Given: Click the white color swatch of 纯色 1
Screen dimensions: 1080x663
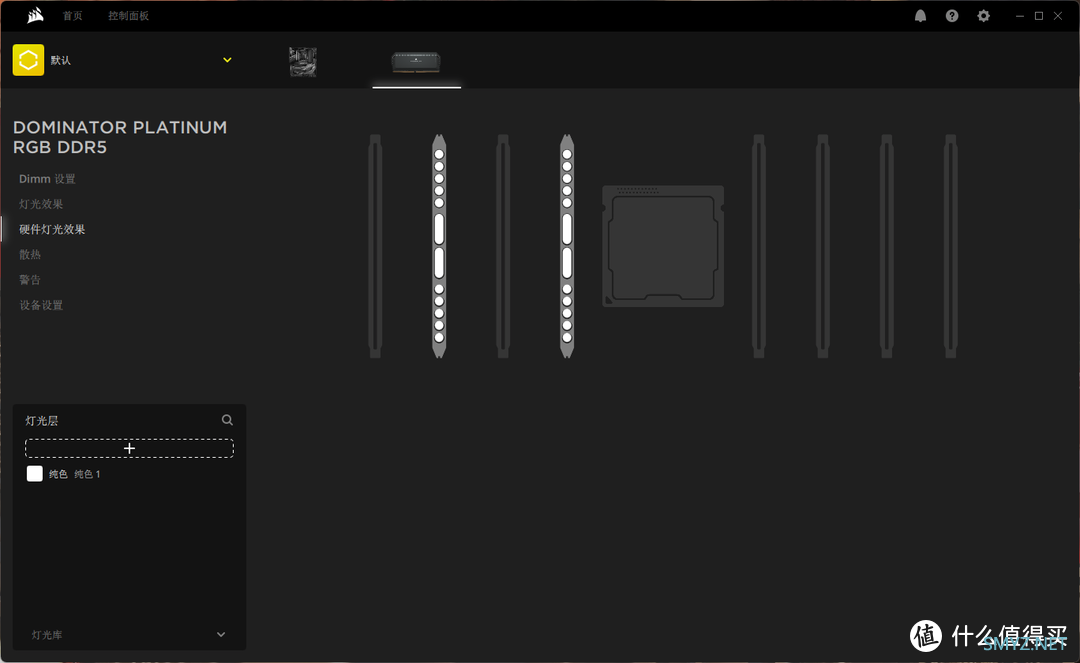Looking at the screenshot, I should [x=34, y=474].
